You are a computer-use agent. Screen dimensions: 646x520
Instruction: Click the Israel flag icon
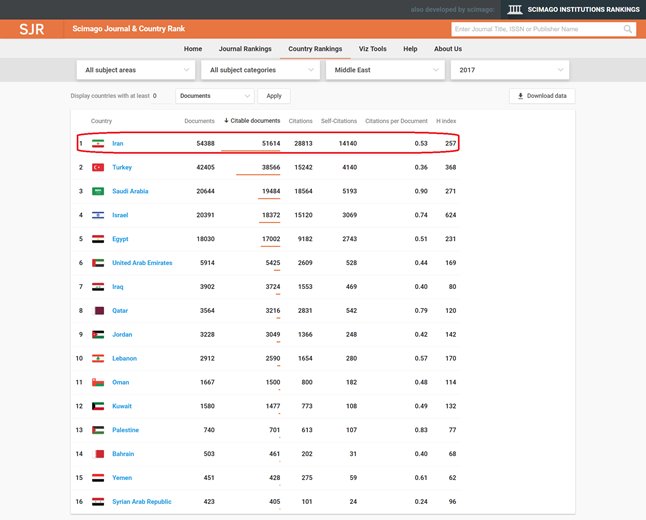pos(98,215)
